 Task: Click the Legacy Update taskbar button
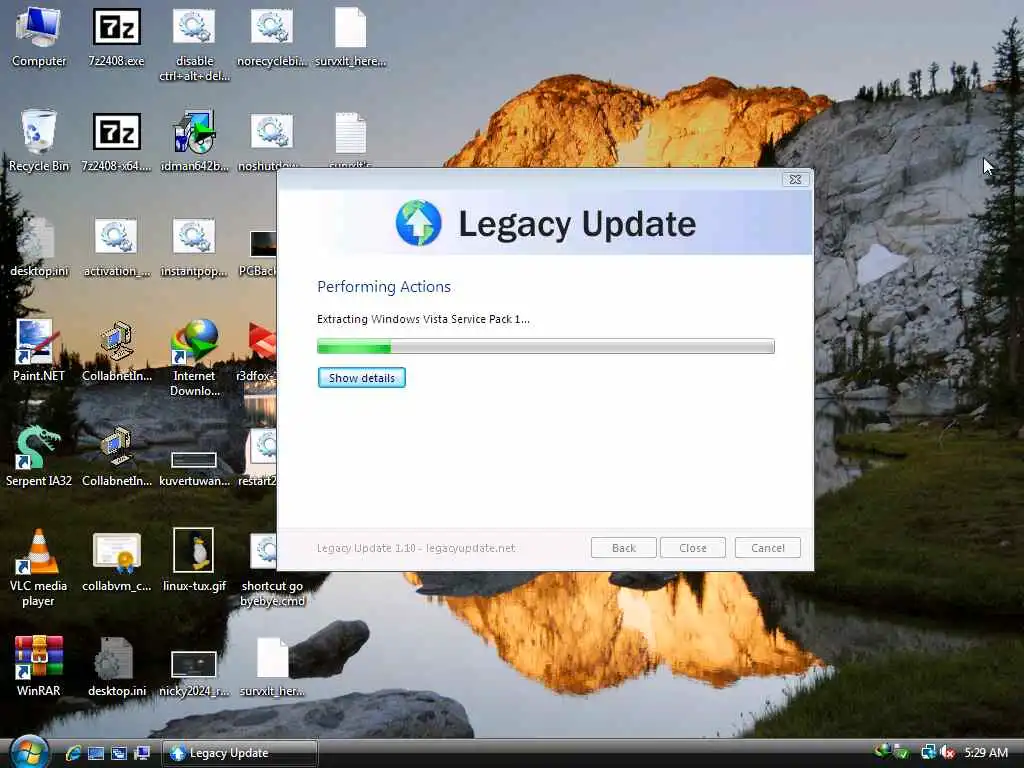(239, 753)
